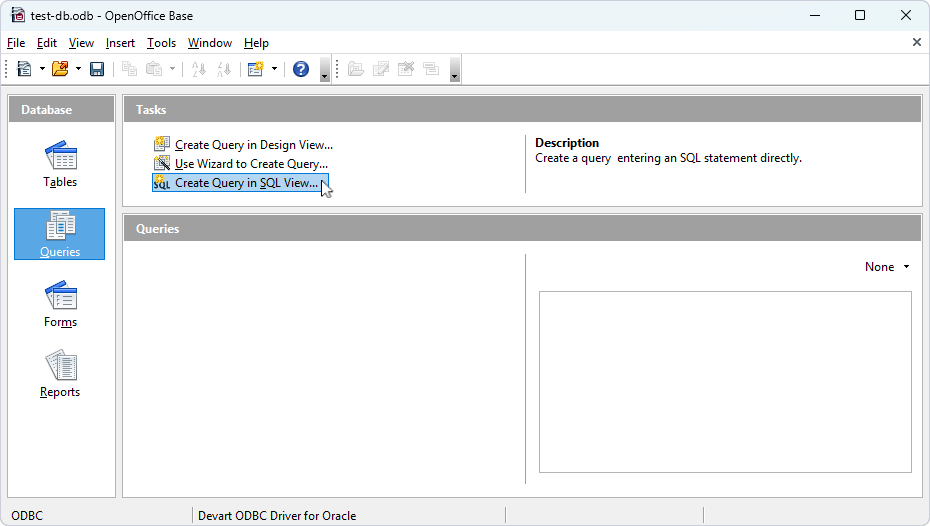The width and height of the screenshot is (930, 526).
Task: Click the ODBC status bar entry
Action: [x=27, y=516]
